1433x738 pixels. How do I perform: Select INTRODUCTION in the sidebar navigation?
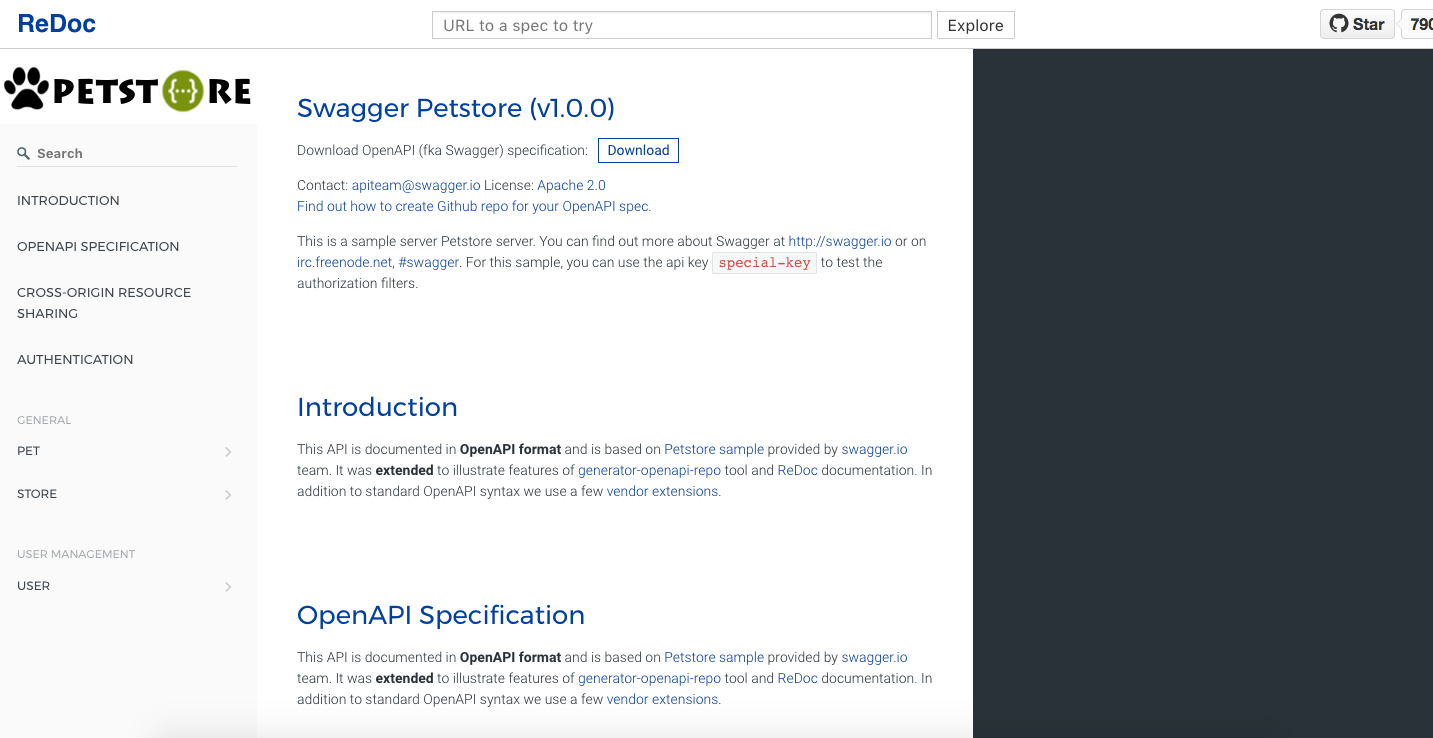[68, 200]
